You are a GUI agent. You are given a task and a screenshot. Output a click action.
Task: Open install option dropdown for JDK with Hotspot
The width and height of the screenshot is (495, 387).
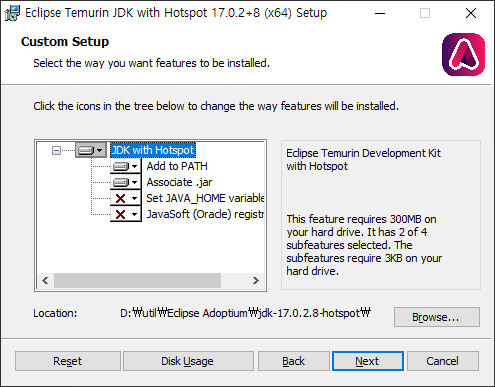point(90,150)
